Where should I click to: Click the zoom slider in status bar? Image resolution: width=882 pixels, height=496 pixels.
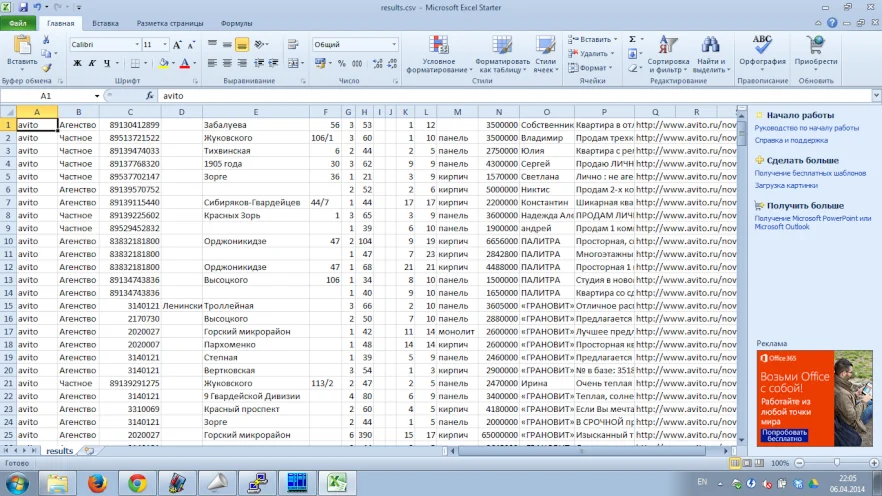(x=837, y=464)
